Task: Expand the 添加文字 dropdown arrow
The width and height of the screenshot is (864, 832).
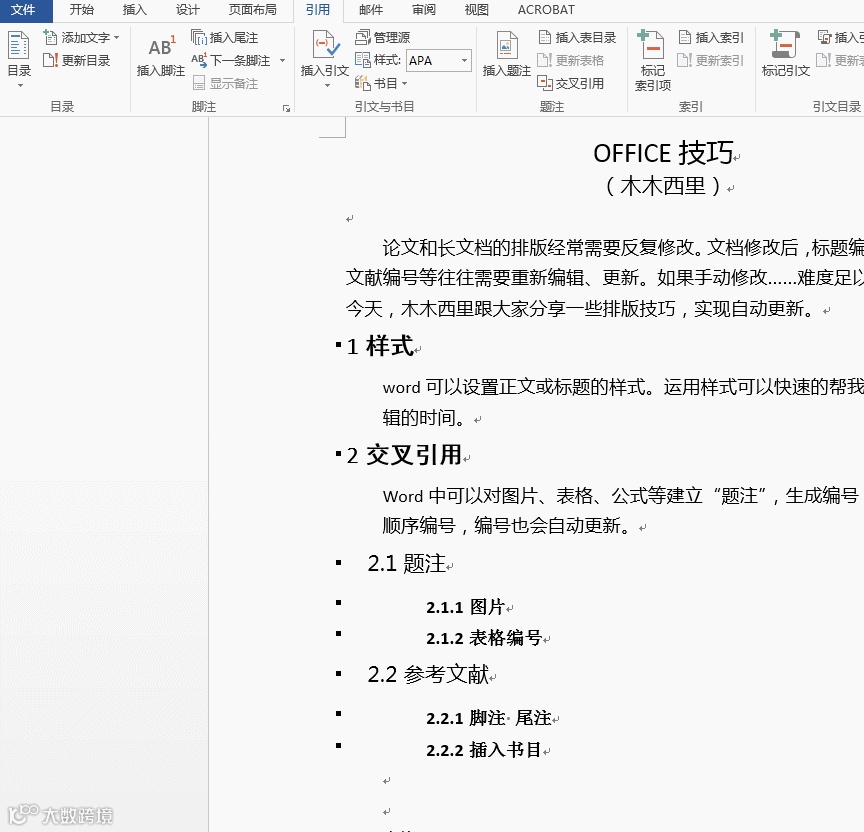Action: (x=116, y=38)
